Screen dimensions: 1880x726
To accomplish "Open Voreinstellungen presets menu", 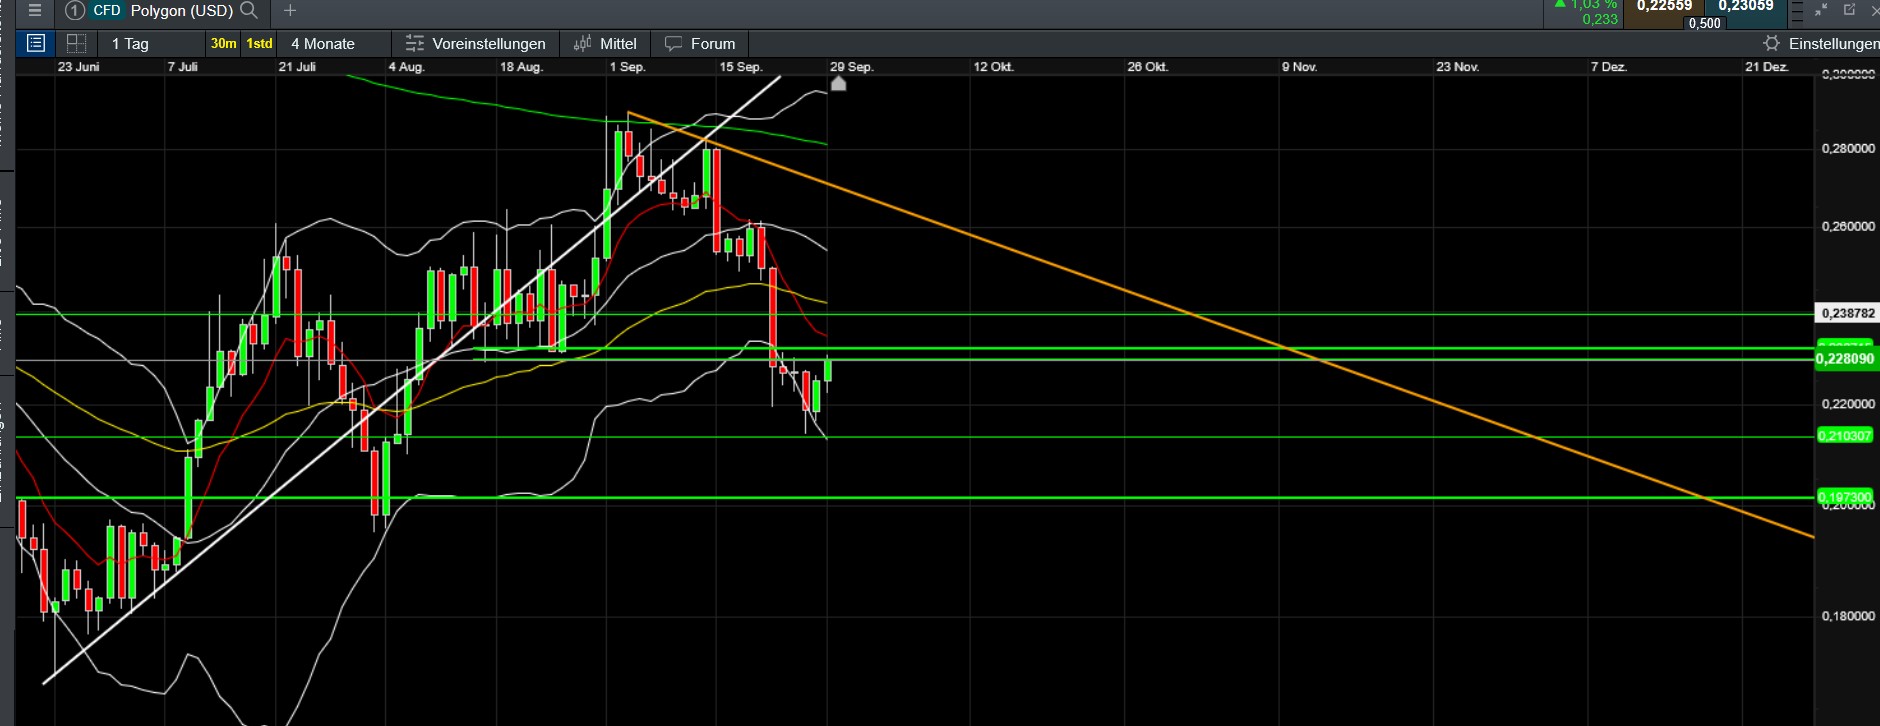I will pyautogui.click(x=475, y=43).
